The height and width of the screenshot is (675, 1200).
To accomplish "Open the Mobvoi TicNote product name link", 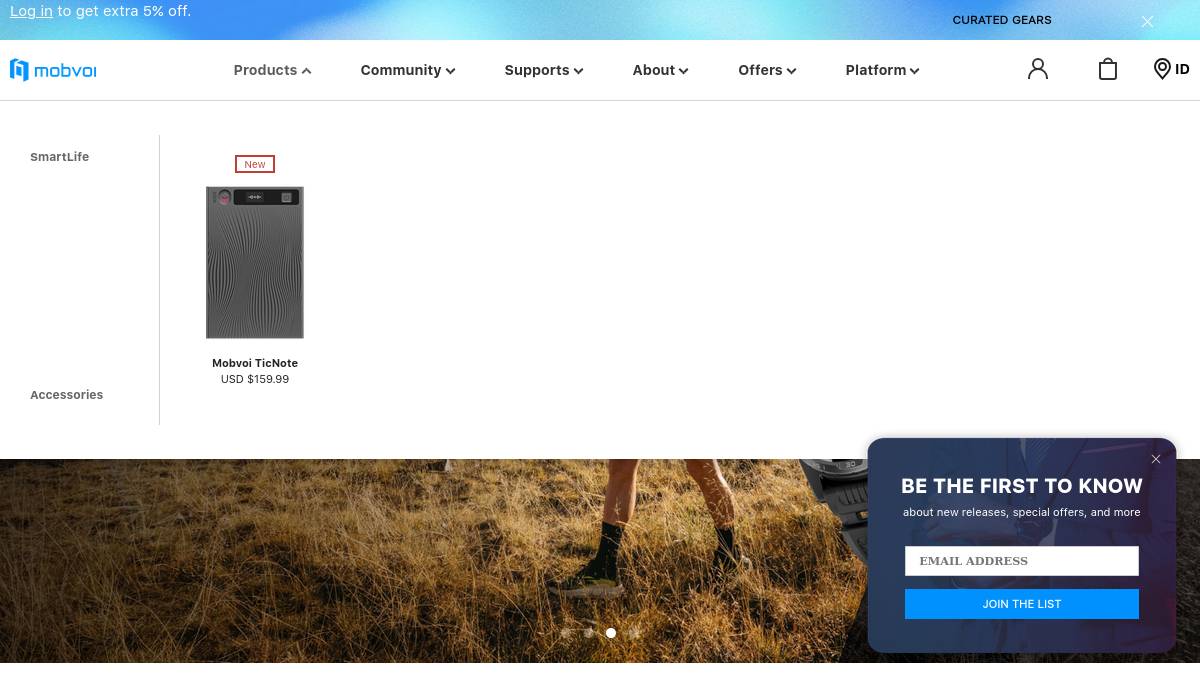I will pos(255,363).
